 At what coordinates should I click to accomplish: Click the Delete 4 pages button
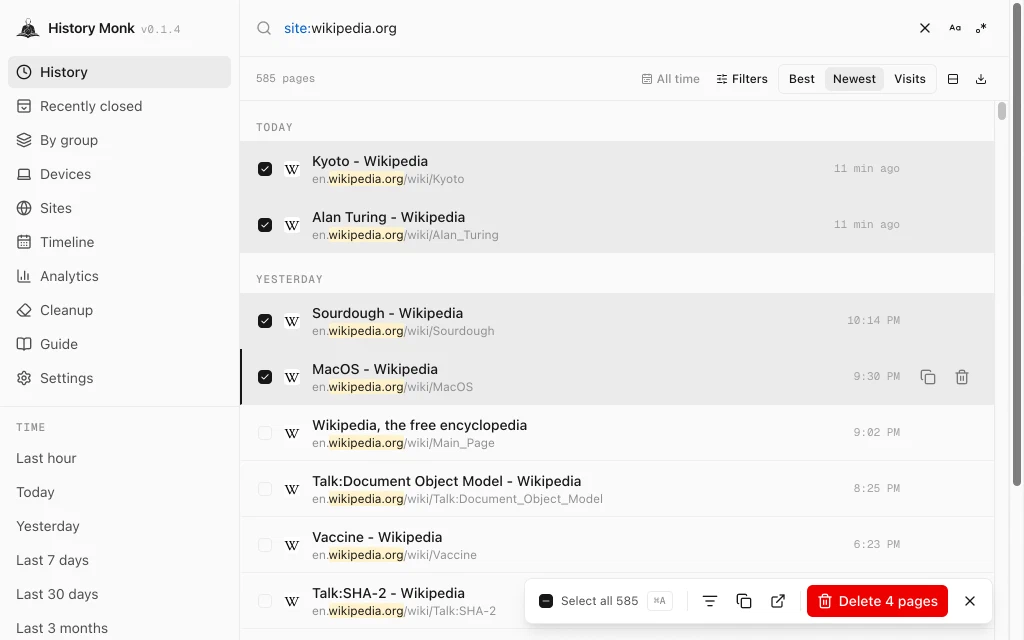(x=877, y=601)
